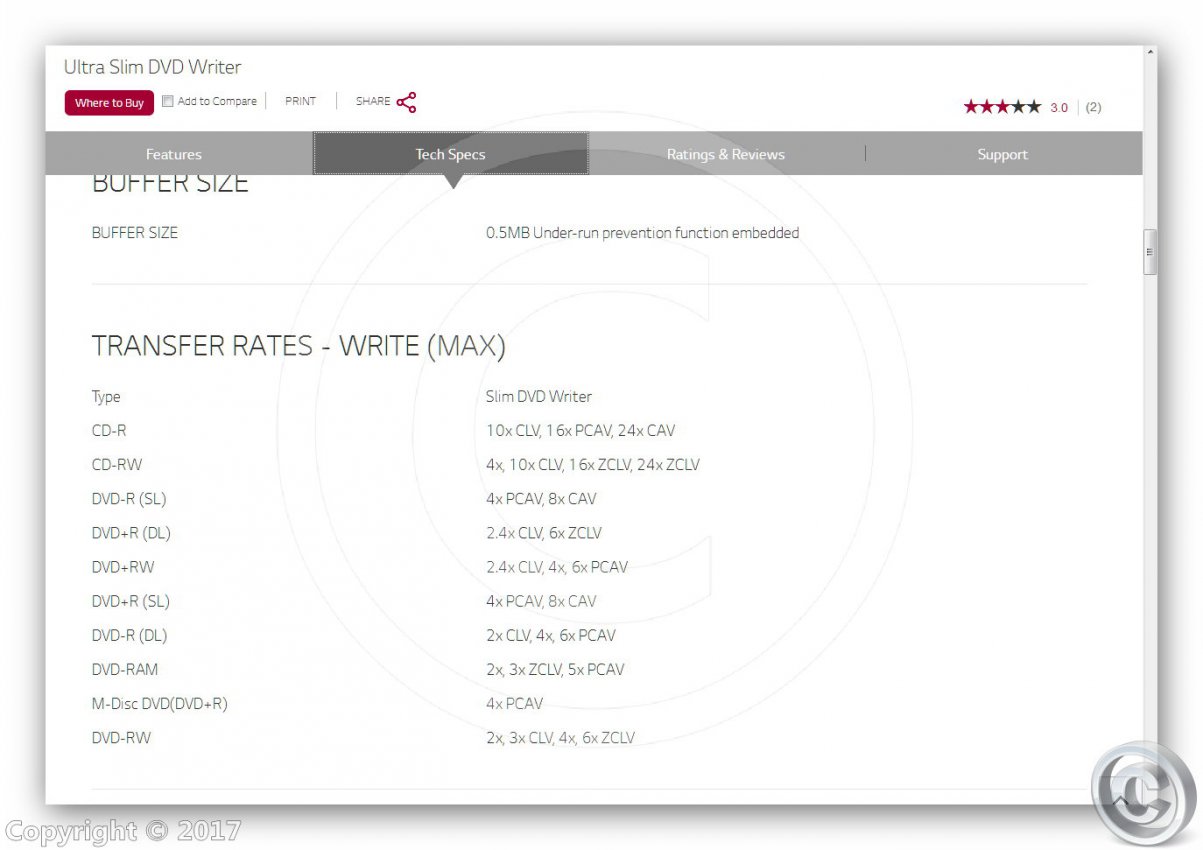Screen dimensions: 1203x850
Task: Select the Tech Specs tab
Action: [x=450, y=154]
